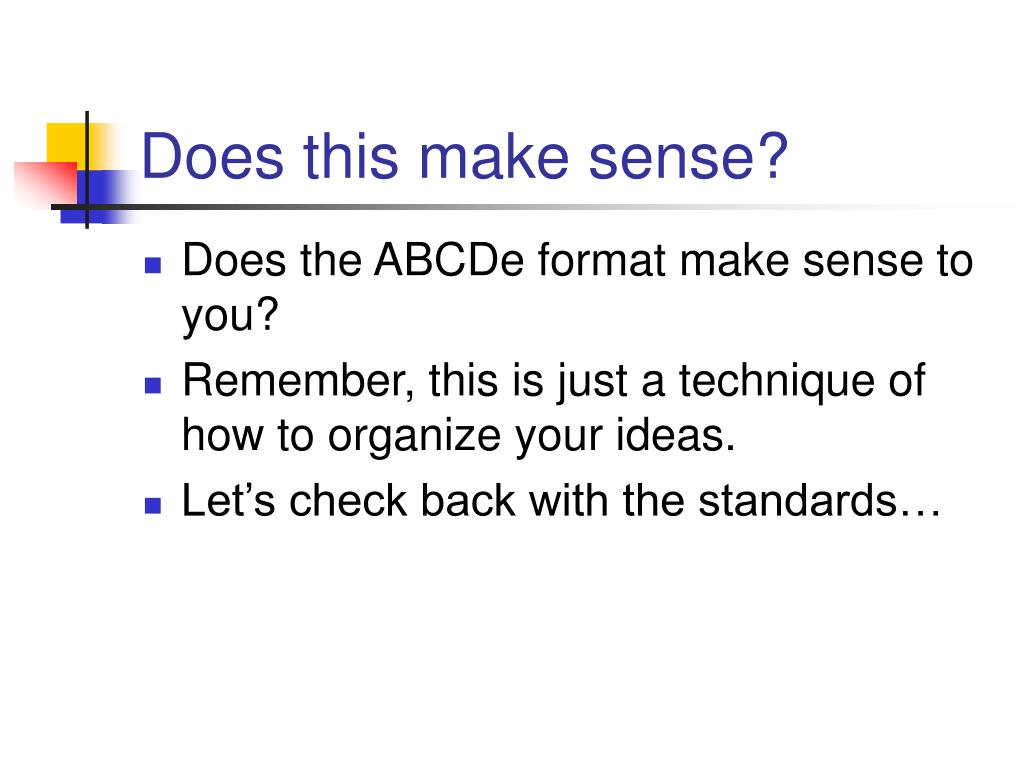Image resolution: width=1024 pixels, height=768 pixels.
Task: Click the first blue bullet marker
Action: pyautogui.click(x=153, y=264)
